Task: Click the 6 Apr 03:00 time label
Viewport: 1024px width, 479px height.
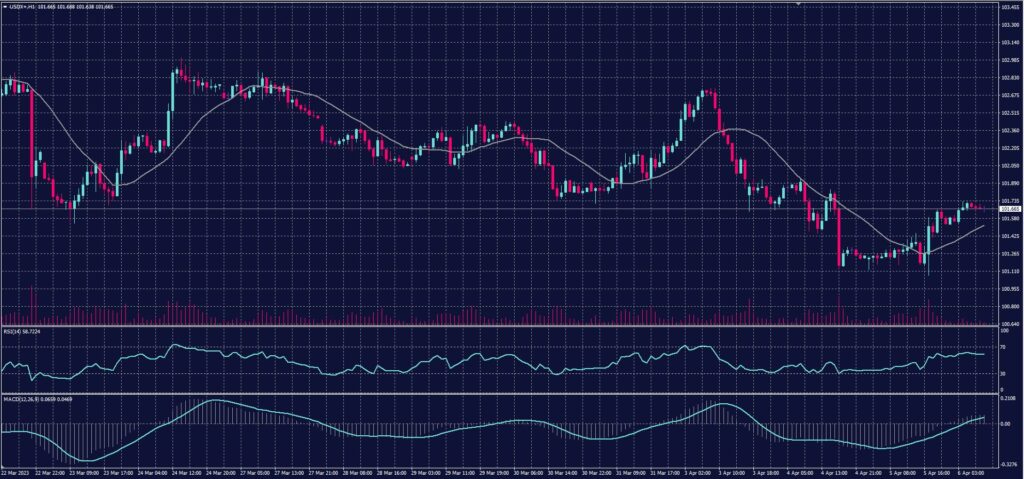Action: pyautogui.click(x=973, y=474)
